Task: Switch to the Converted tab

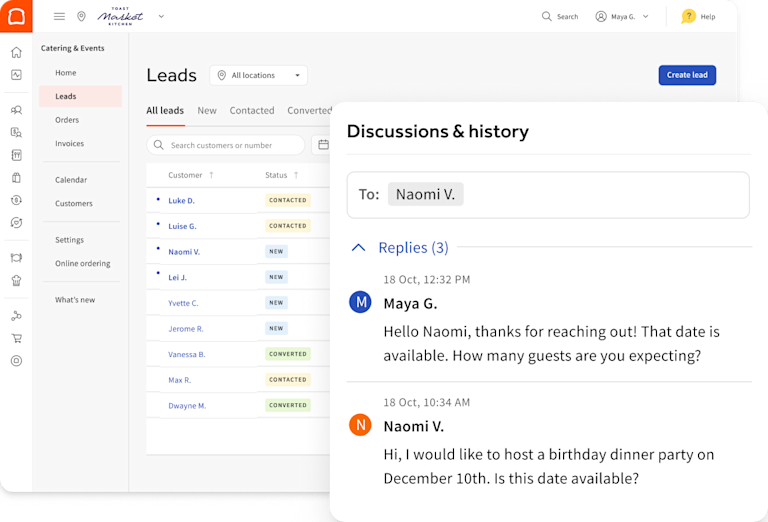Action: pyautogui.click(x=309, y=111)
